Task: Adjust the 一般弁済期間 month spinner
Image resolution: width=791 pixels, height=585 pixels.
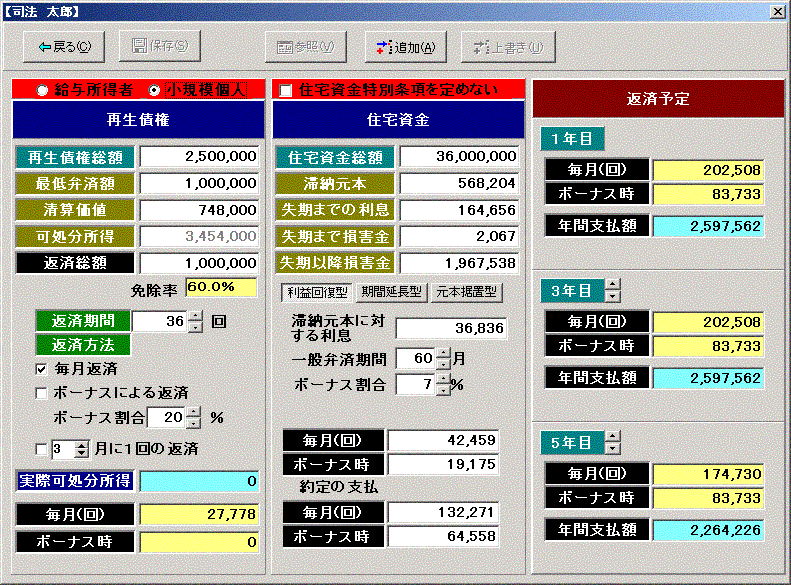Action: click(443, 358)
